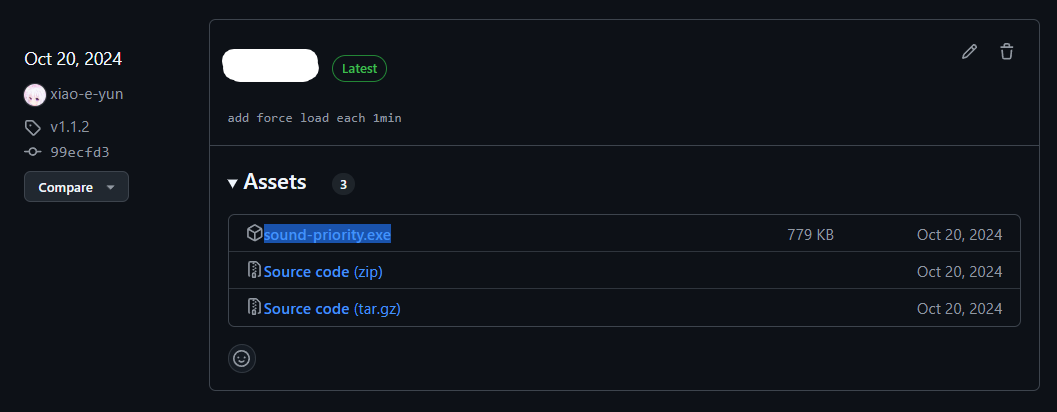This screenshot has width=1057, height=412.
Task: Click the commit icon beside 99ecfd3
Action: (33, 152)
